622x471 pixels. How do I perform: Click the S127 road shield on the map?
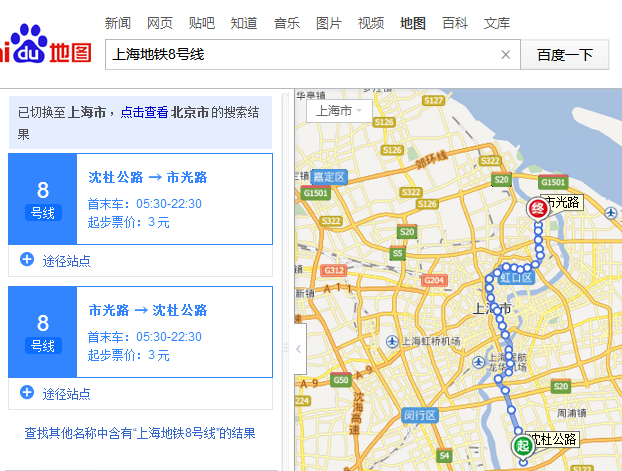coord(433,100)
